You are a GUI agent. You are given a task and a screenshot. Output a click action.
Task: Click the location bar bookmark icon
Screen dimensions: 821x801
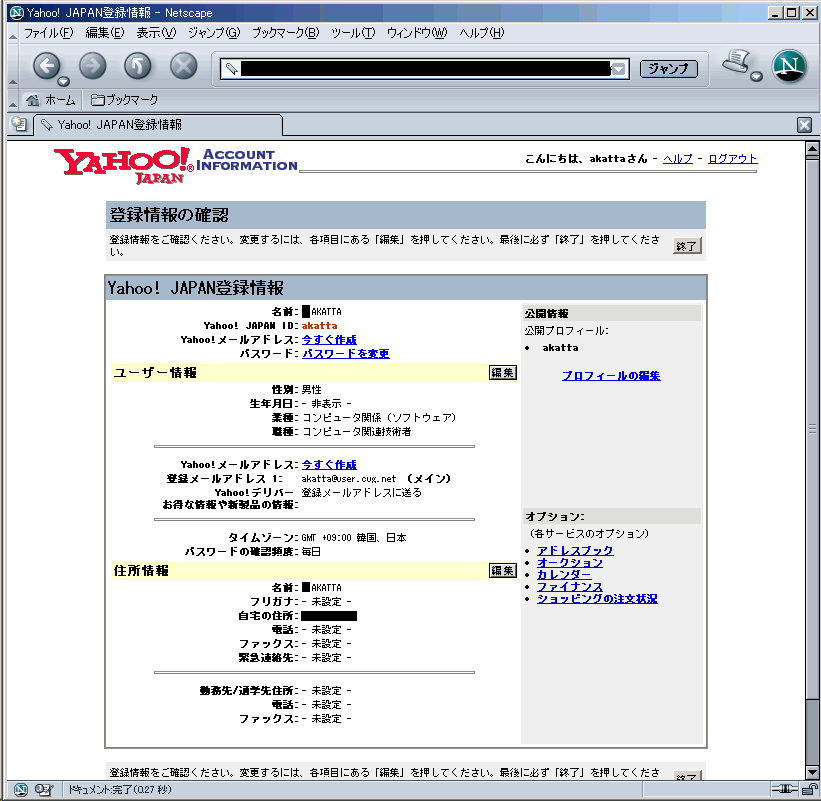[231, 69]
